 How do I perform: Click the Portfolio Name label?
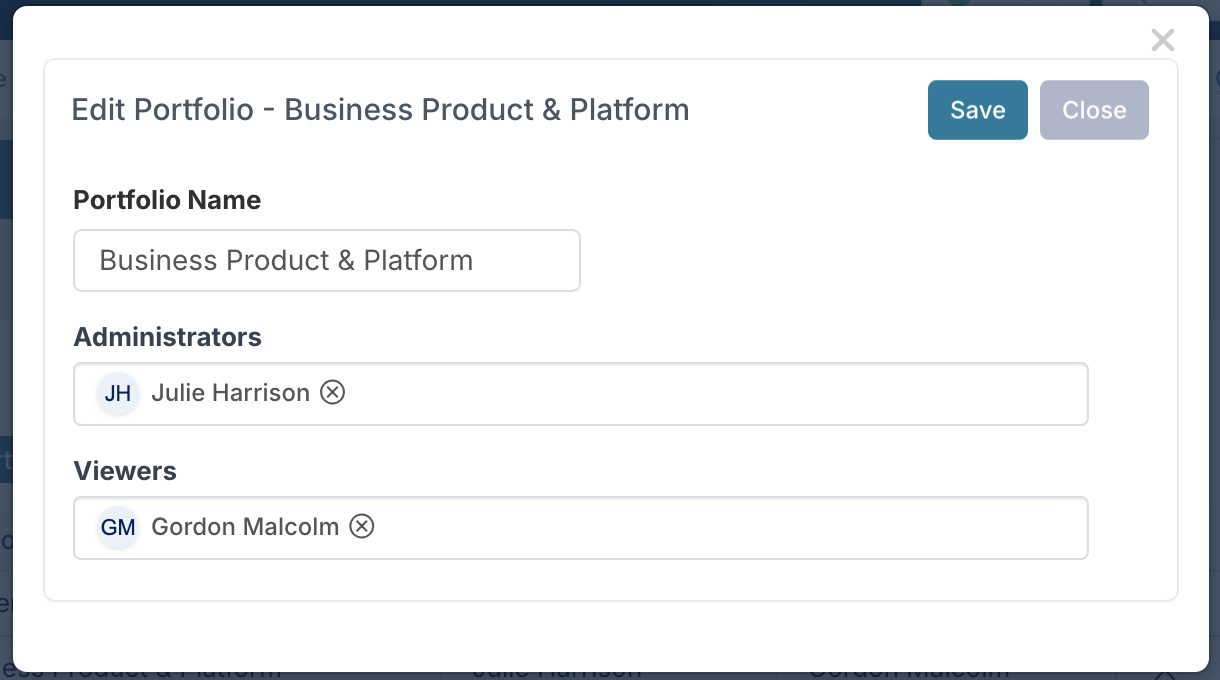(x=167, y=200)
